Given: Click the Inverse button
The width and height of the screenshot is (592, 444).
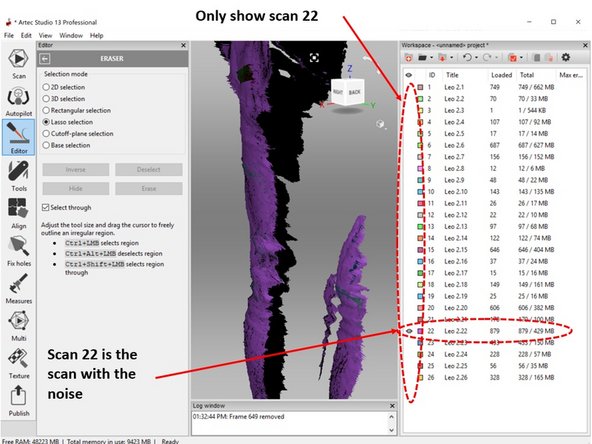Looking at the screenshot, I should pyautogui.click(x=76, y=170).
